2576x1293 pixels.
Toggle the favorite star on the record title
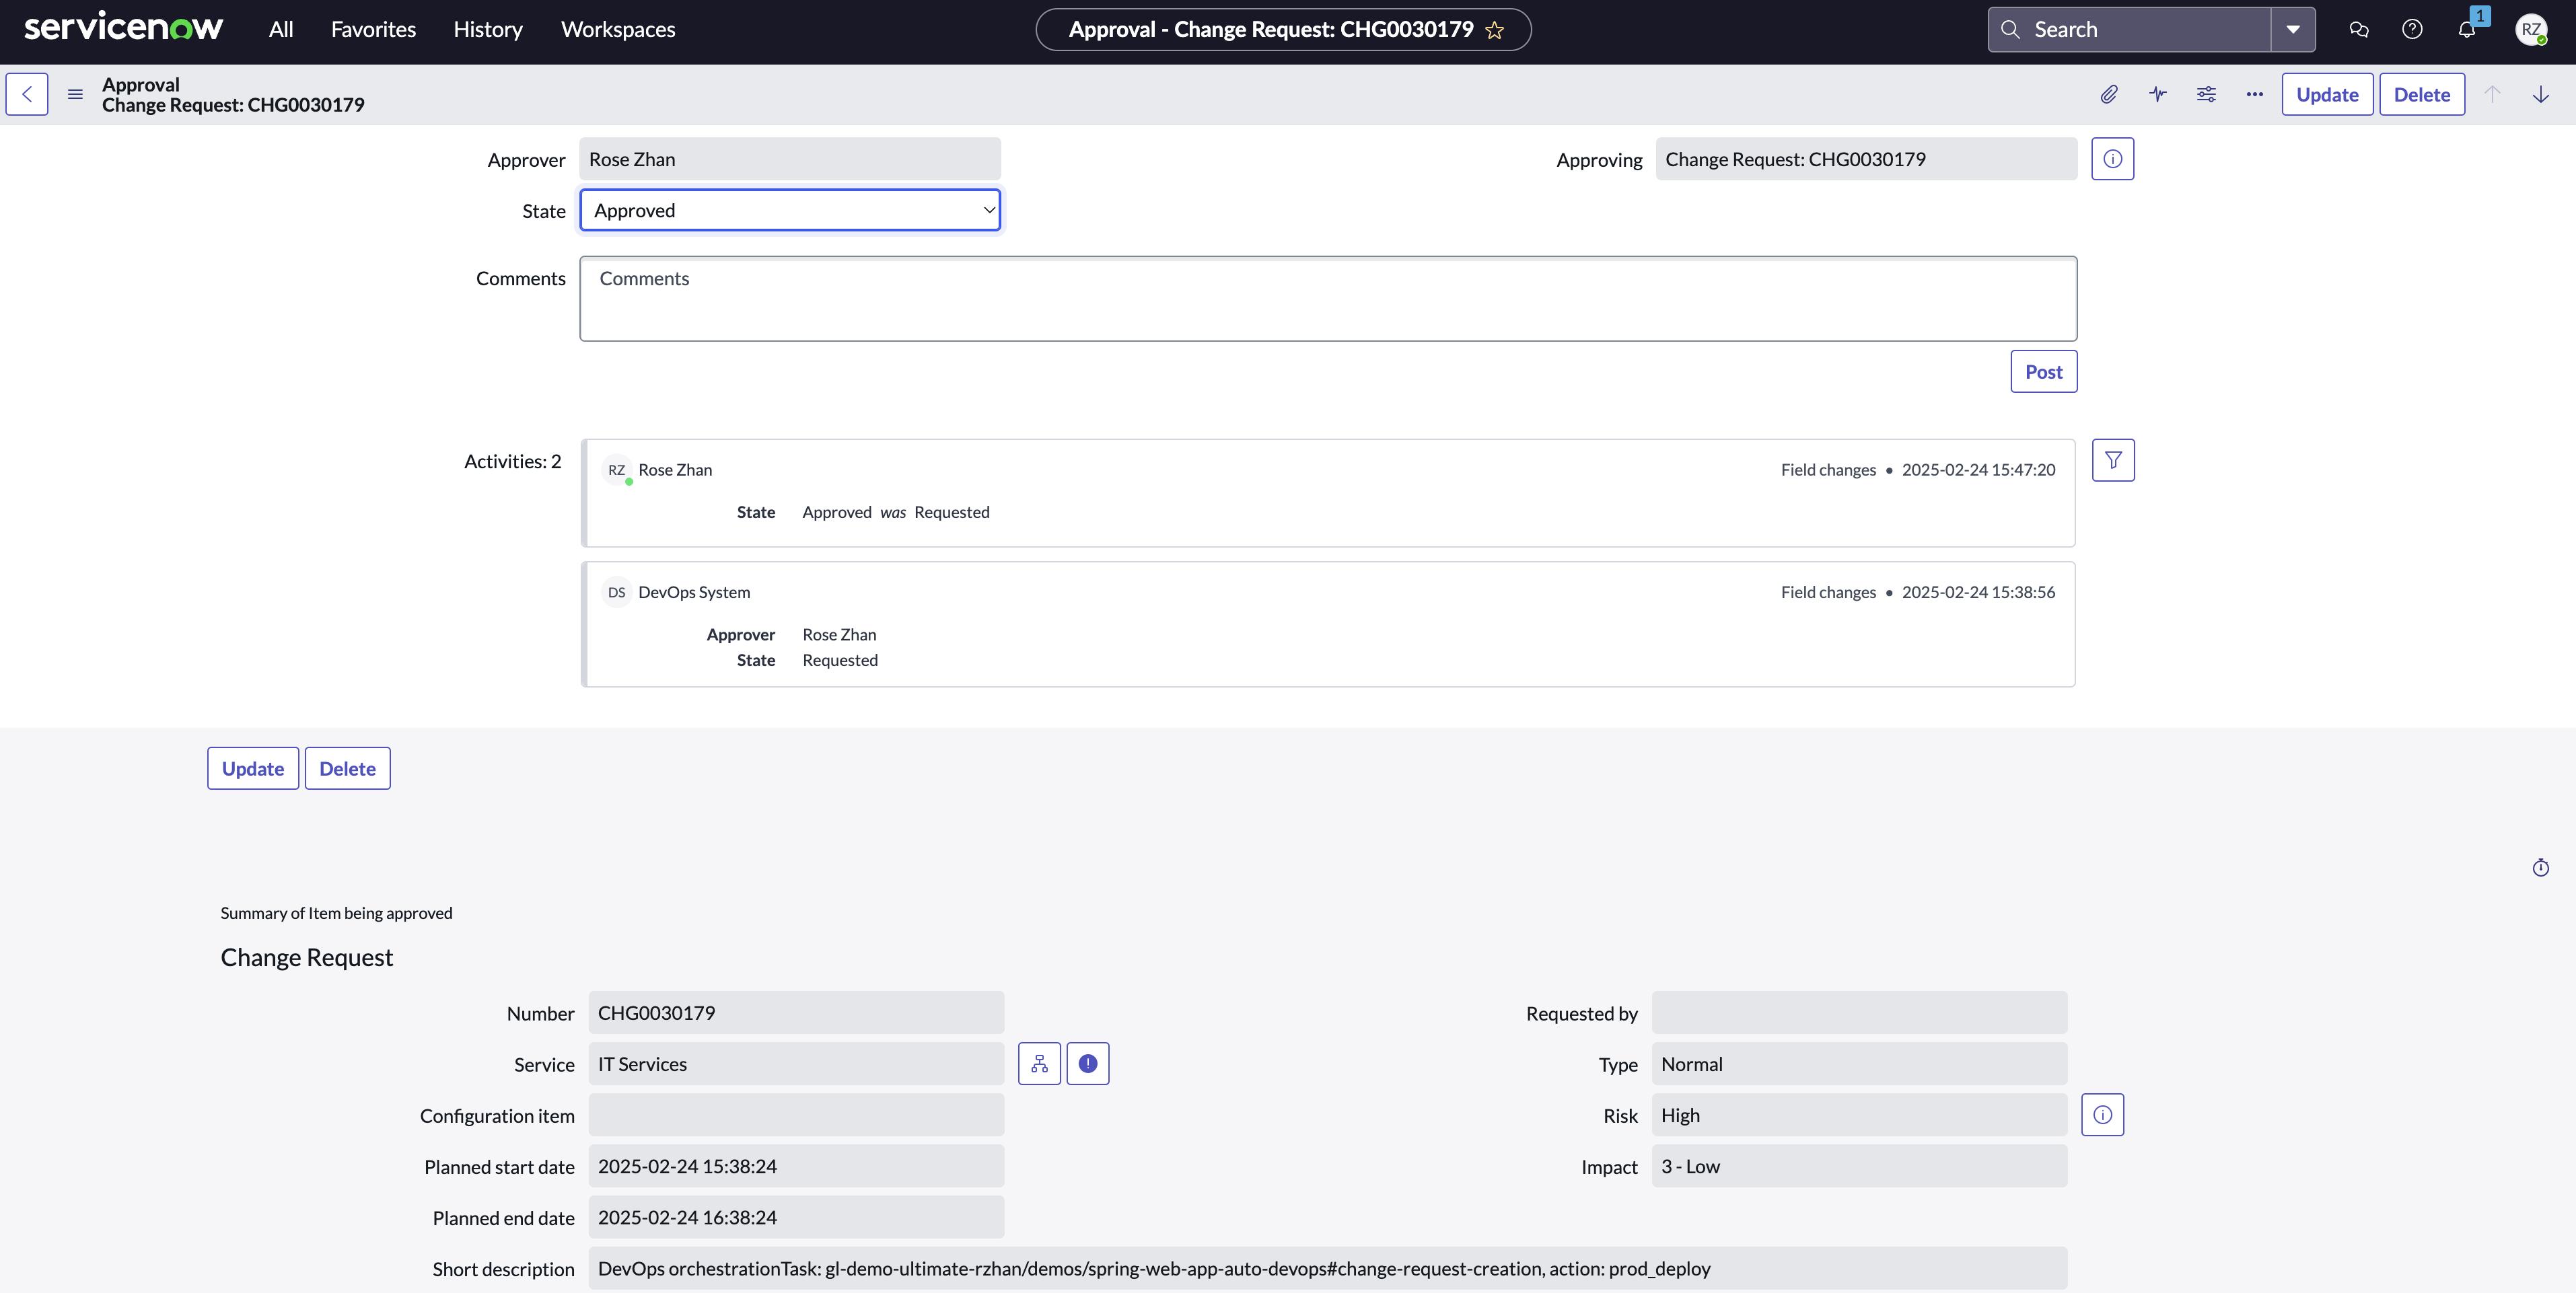point(1494,30)
